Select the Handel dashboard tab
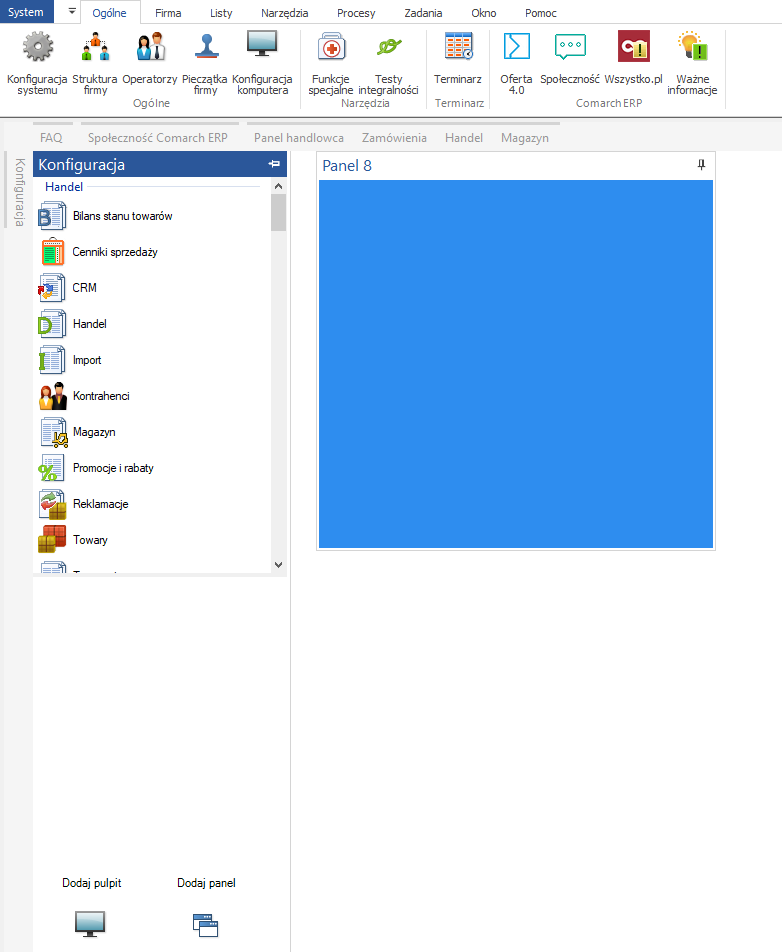The width and height of the screenshot is (782, 952). pos(464,138)
